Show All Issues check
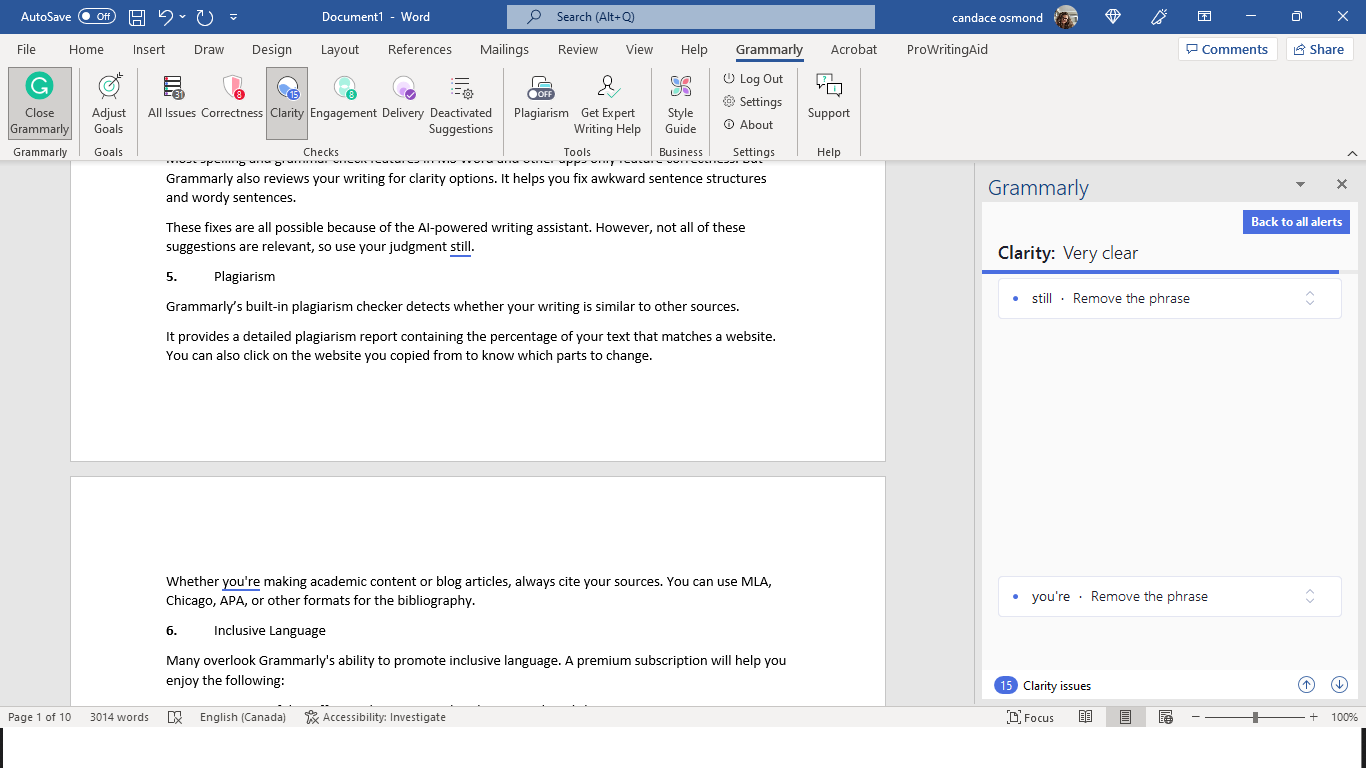This screenshot has height=768, width=1366. click(x=172, y=98)
